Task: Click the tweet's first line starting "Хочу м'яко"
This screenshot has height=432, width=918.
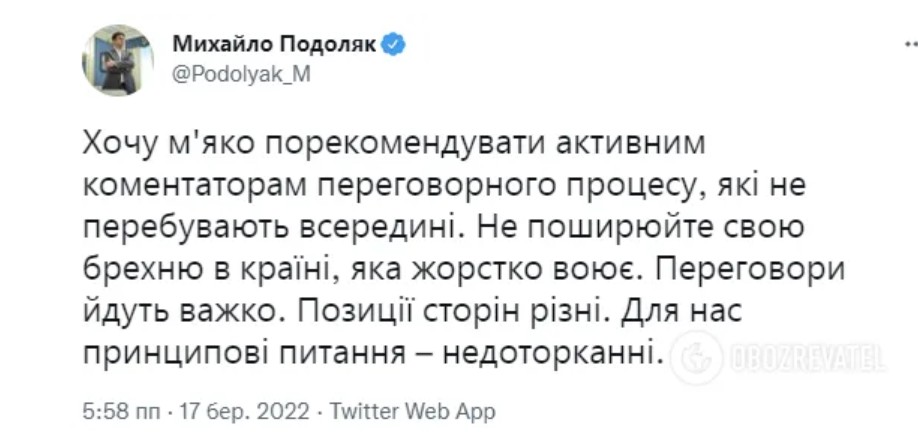Action: (396, 141)
